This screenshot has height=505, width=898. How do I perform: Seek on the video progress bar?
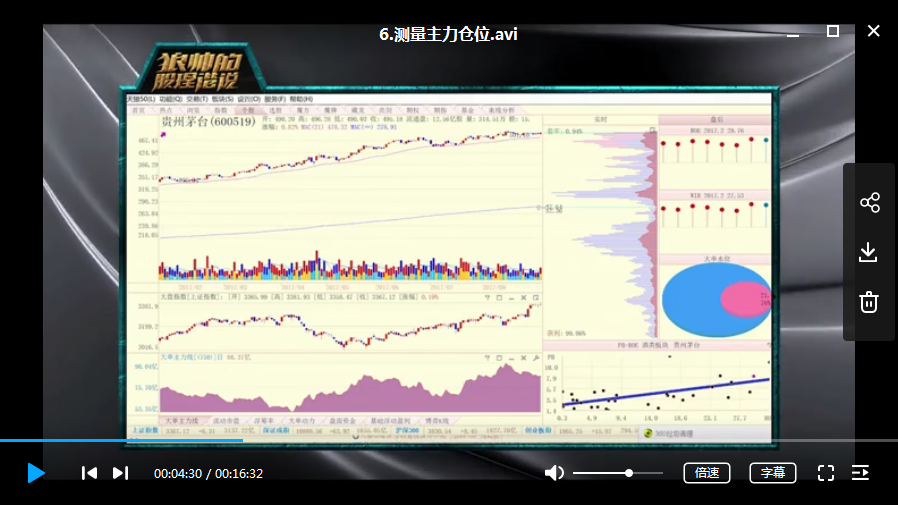tap(449, 440)
